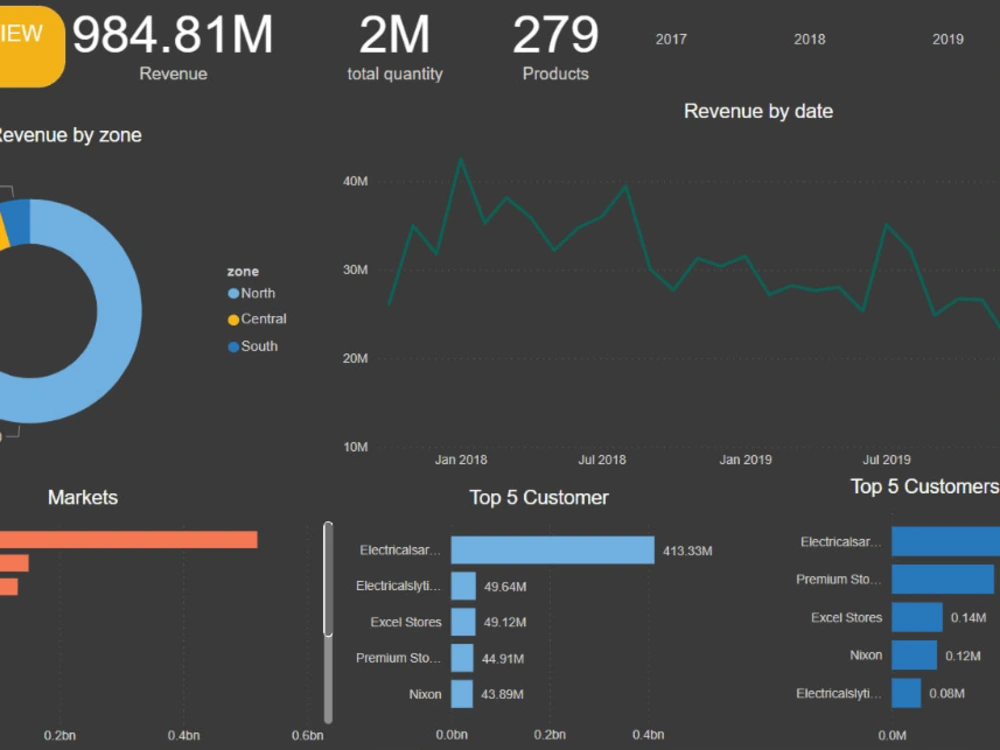Click the Electricalslyti bar in Top 5 Customers

pyautogui.click(x=908, y=692)
